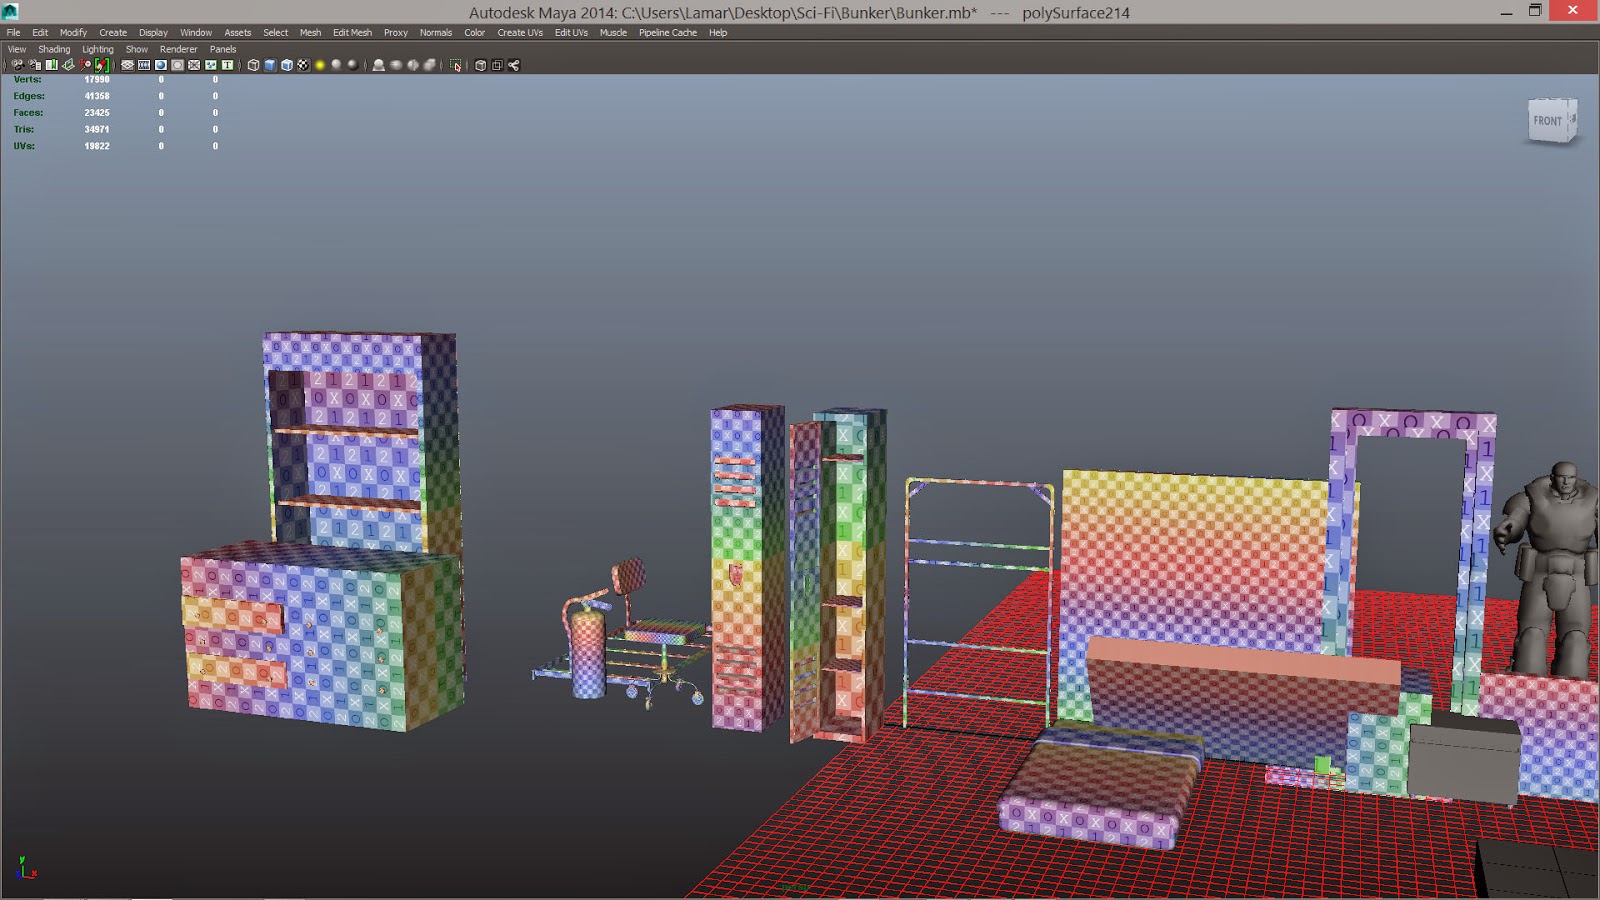Click the UVs count 19822
The image size is (1600, 900).
click(97, 146)
